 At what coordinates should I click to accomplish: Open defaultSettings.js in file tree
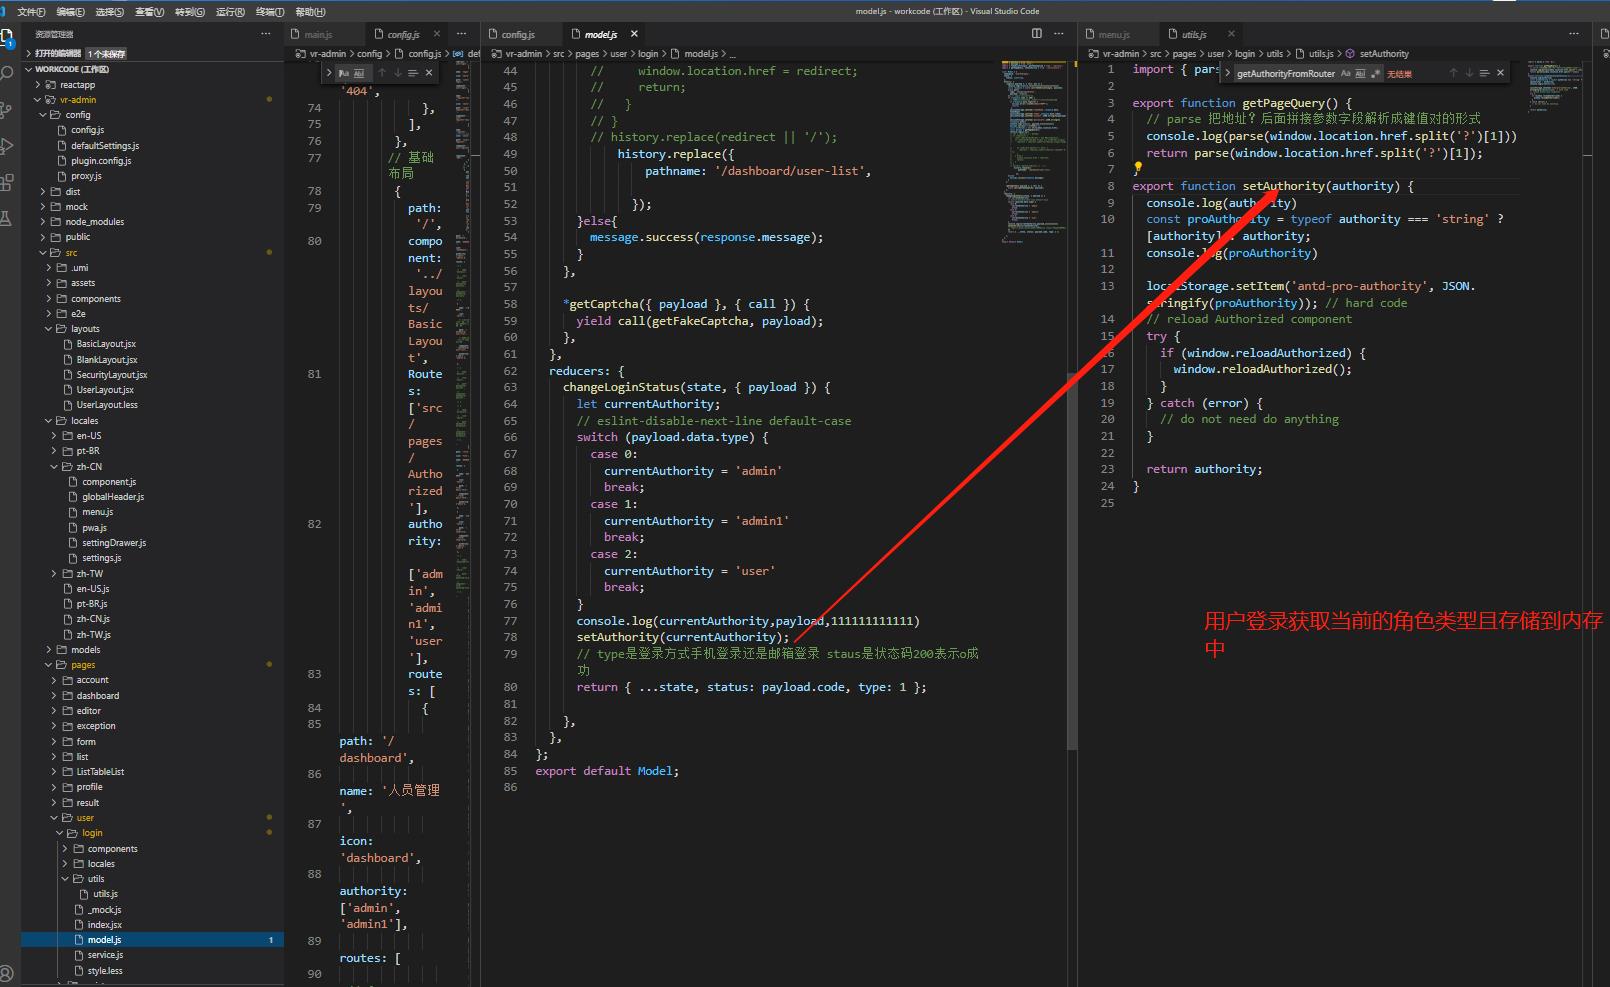coord(105,146)
